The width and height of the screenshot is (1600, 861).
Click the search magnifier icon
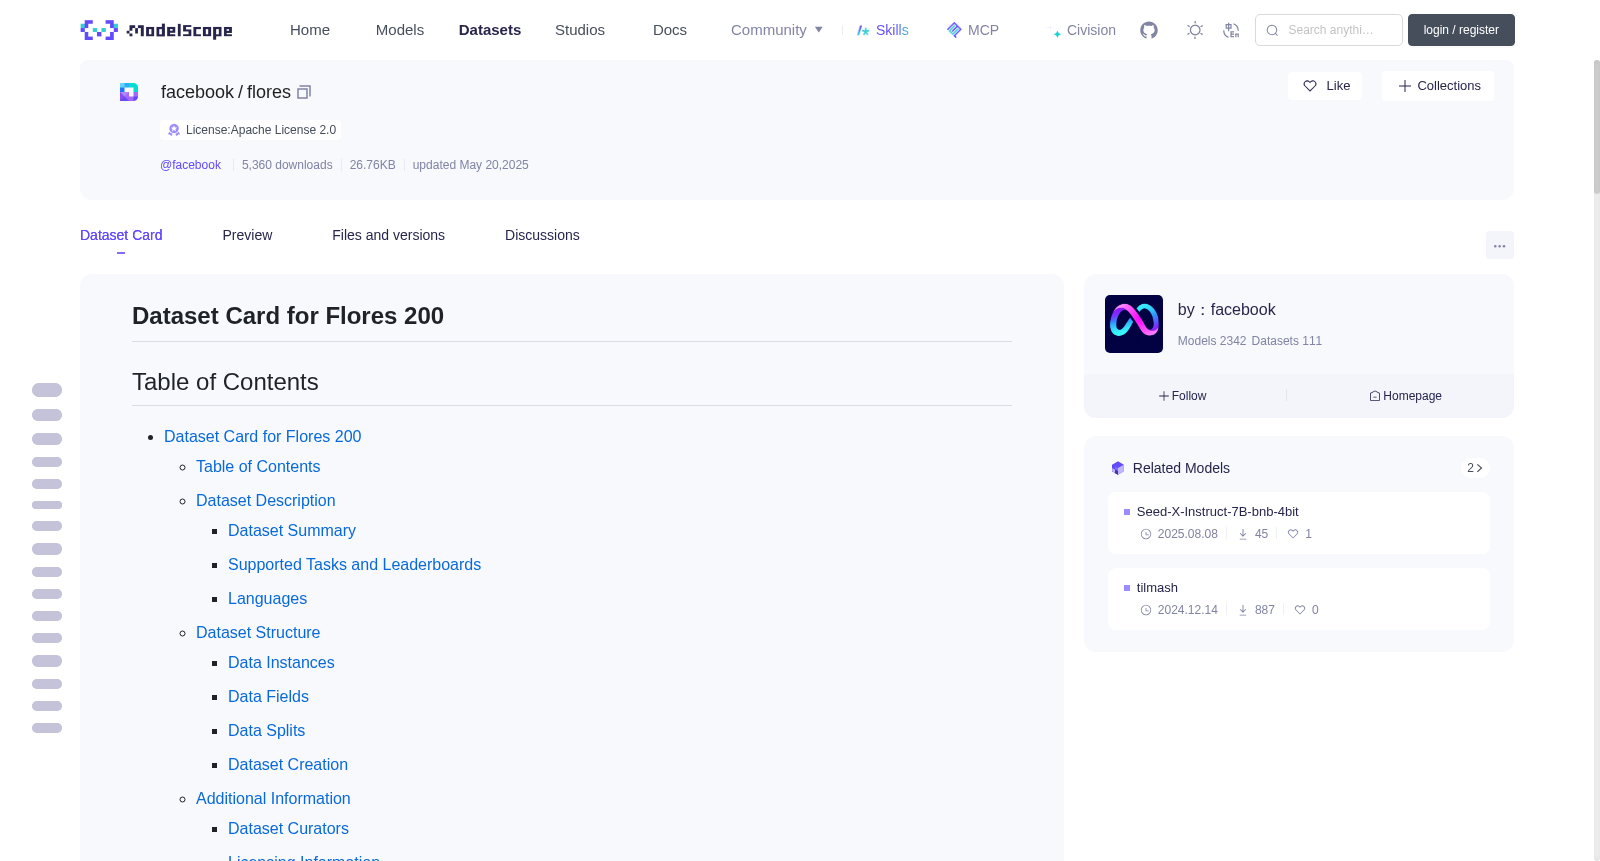click(1273, 30)
